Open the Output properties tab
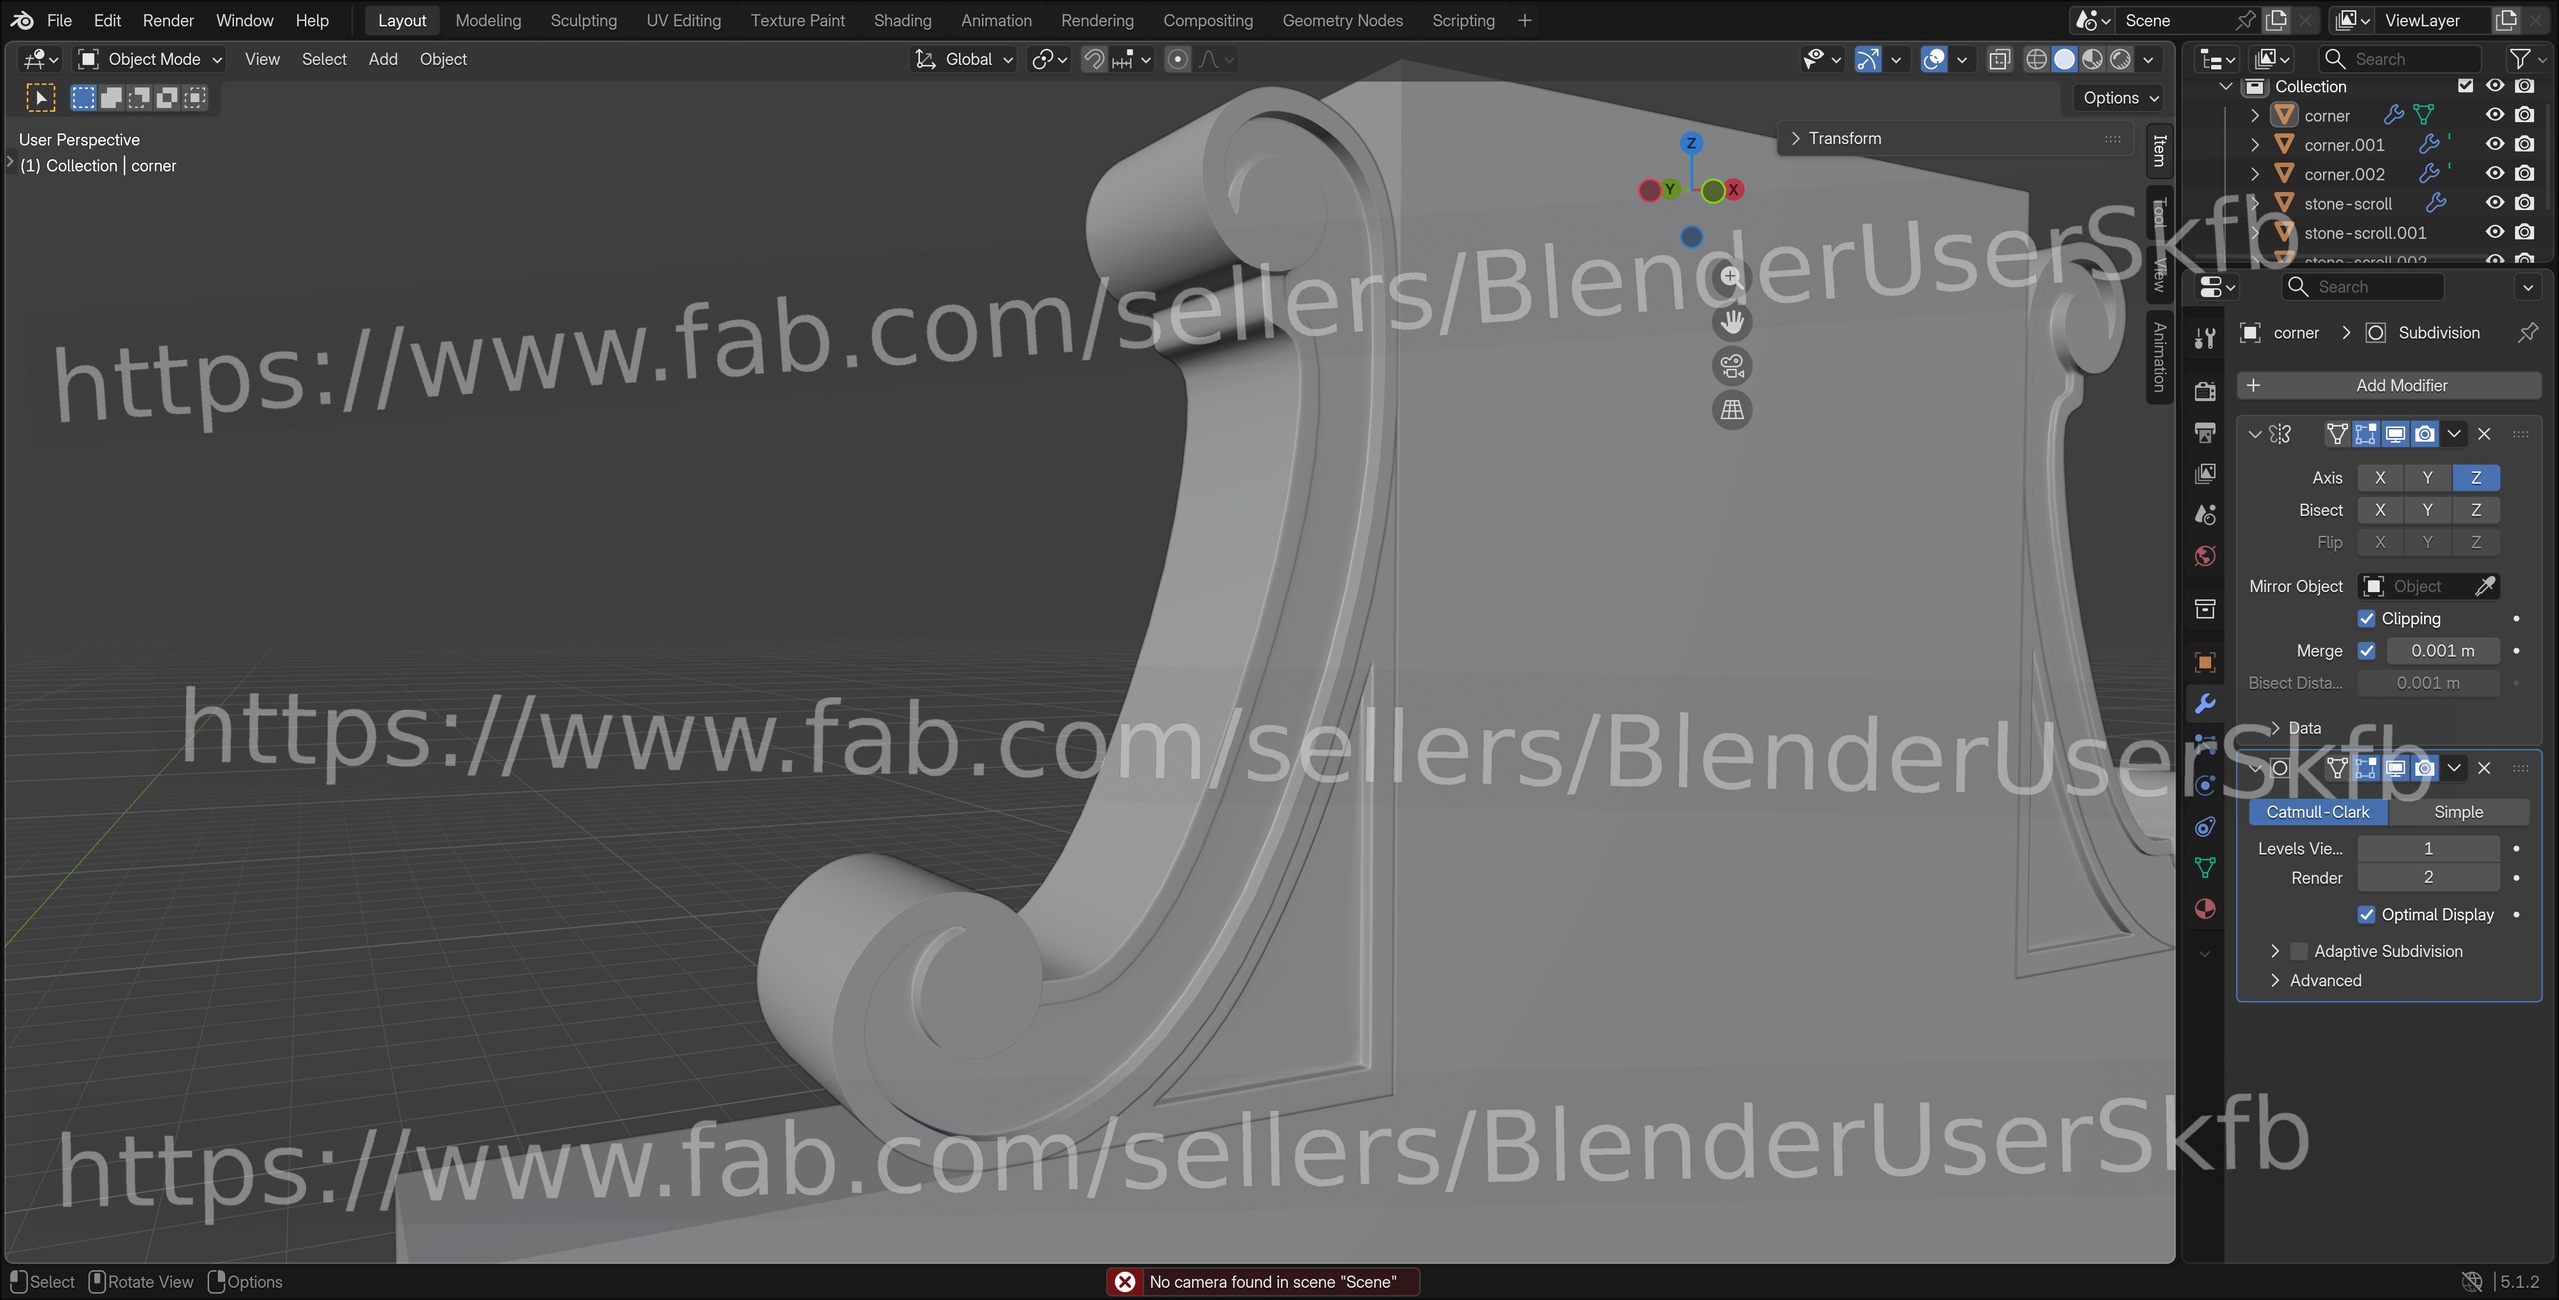This screenshot has height=1300, width=2559. coord(2205,432)
